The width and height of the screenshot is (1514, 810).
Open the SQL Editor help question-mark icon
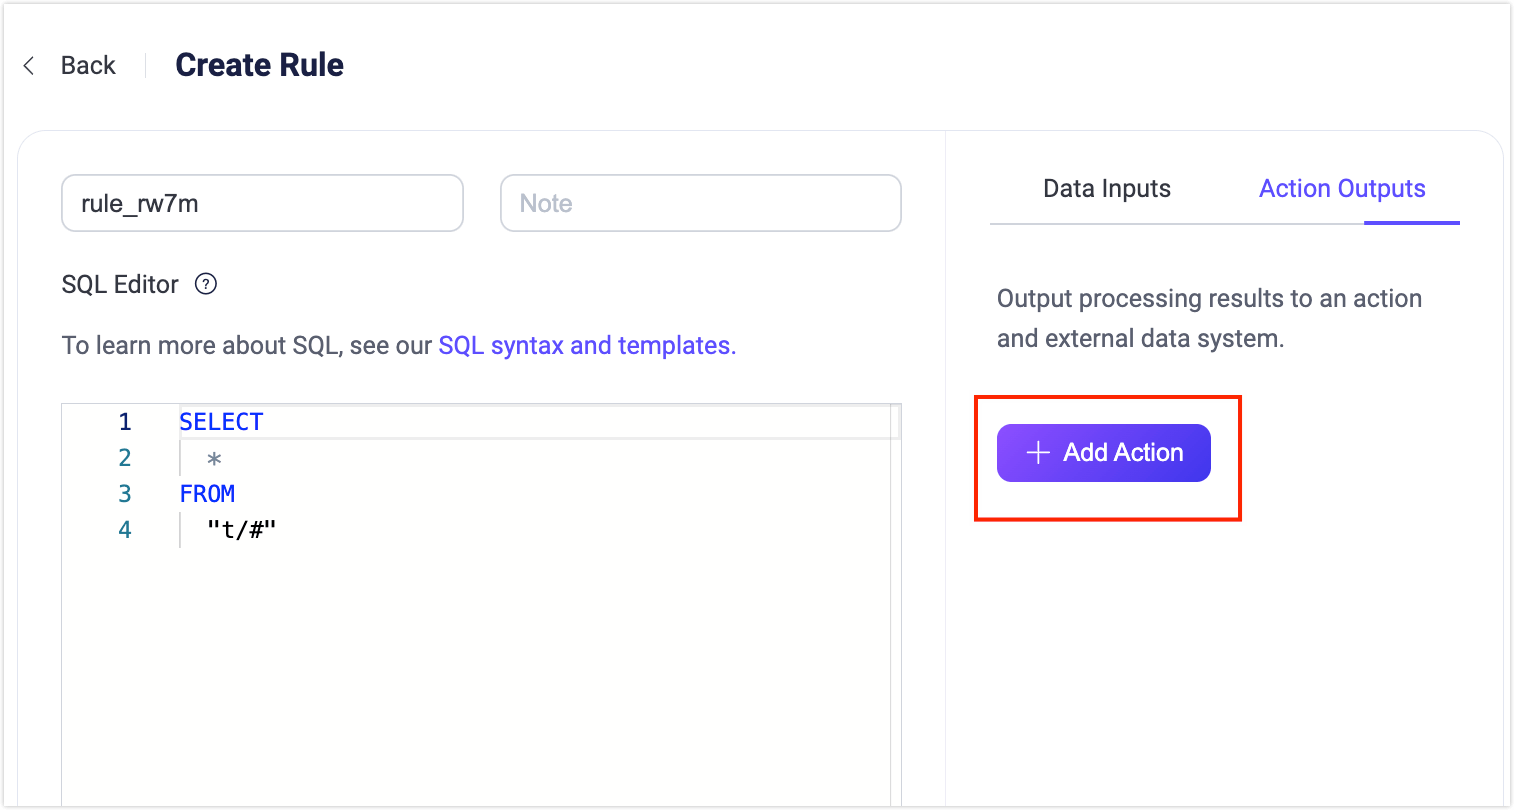pos(206,284)
